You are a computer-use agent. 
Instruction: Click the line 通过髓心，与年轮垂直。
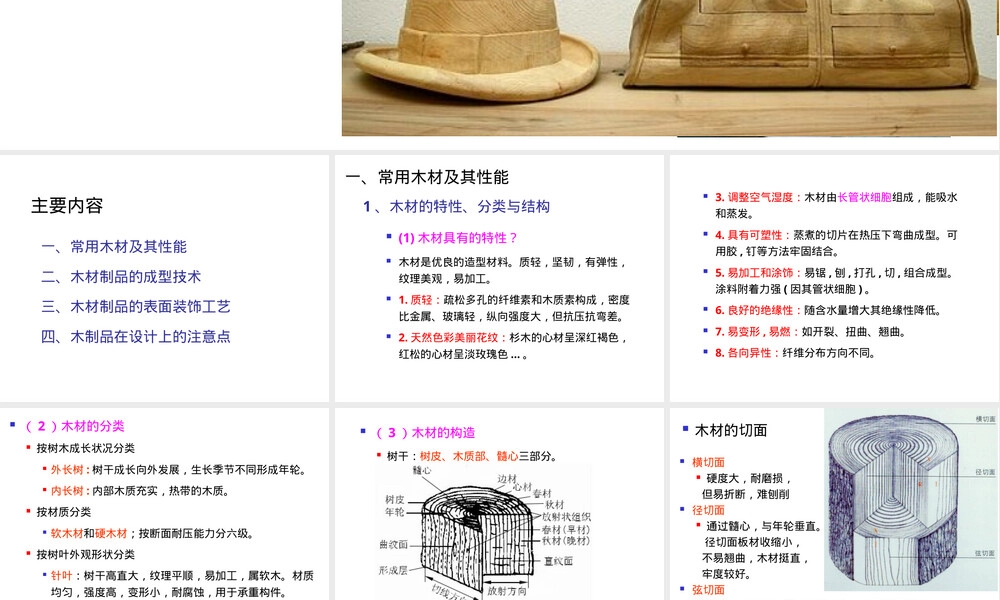tap(765, 526)
